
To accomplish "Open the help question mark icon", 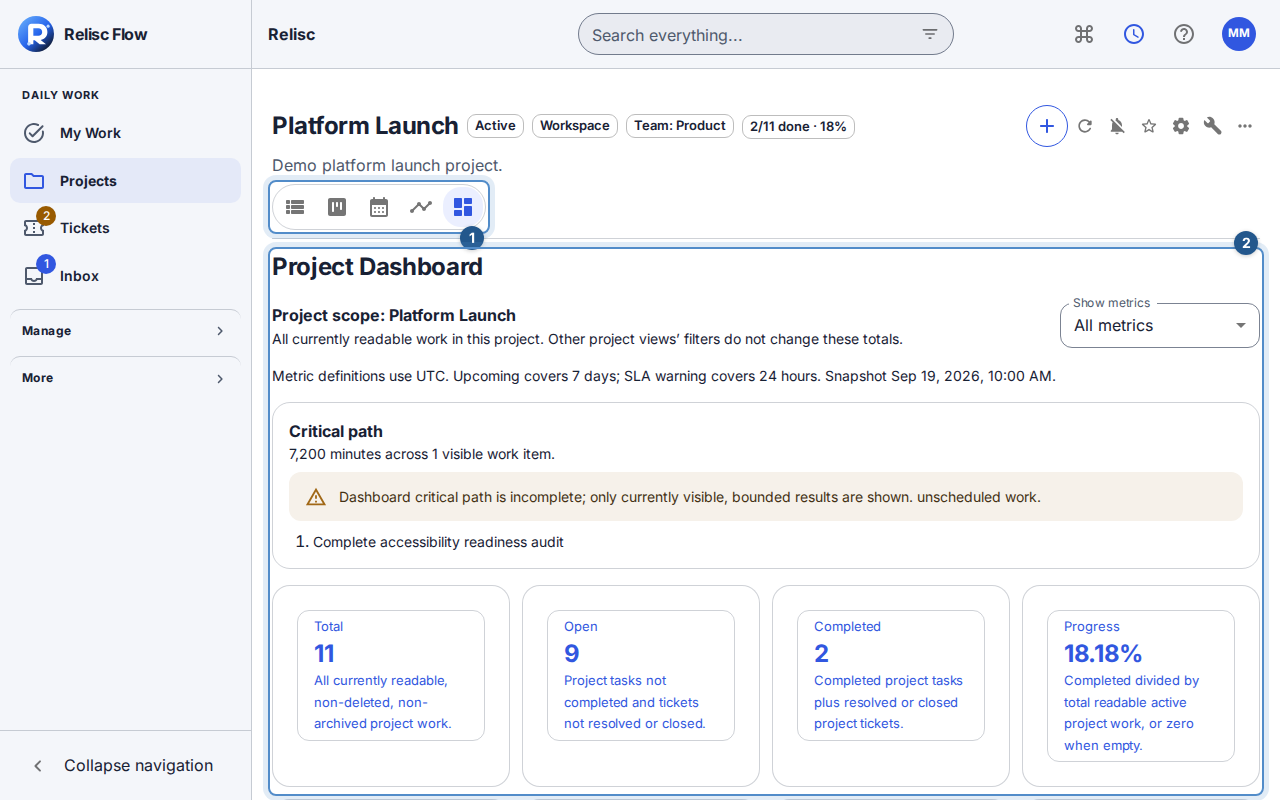I will click(x=1184, y=34).
